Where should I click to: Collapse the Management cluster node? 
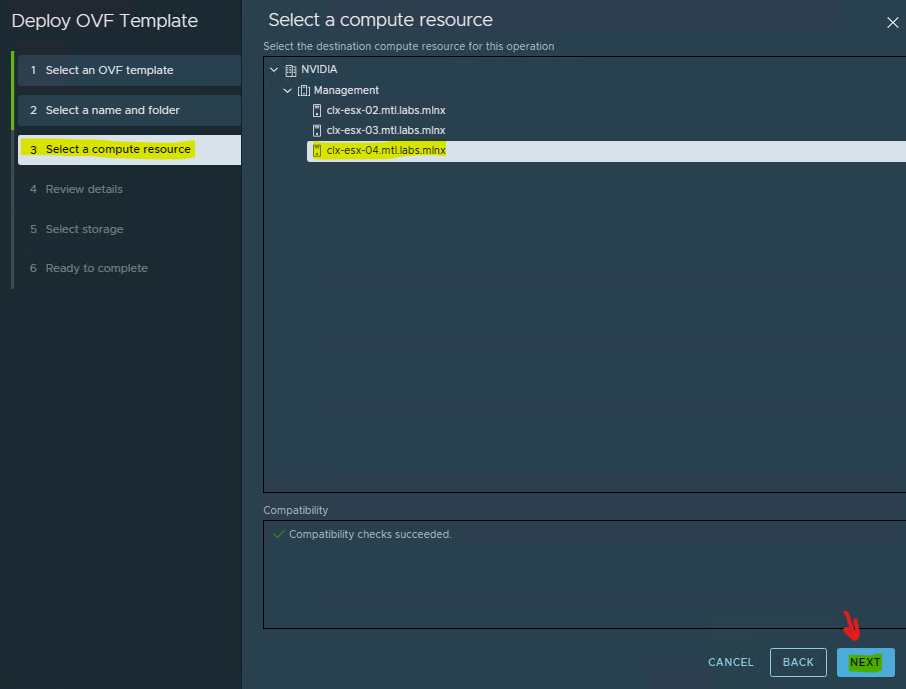click(287, 91)
